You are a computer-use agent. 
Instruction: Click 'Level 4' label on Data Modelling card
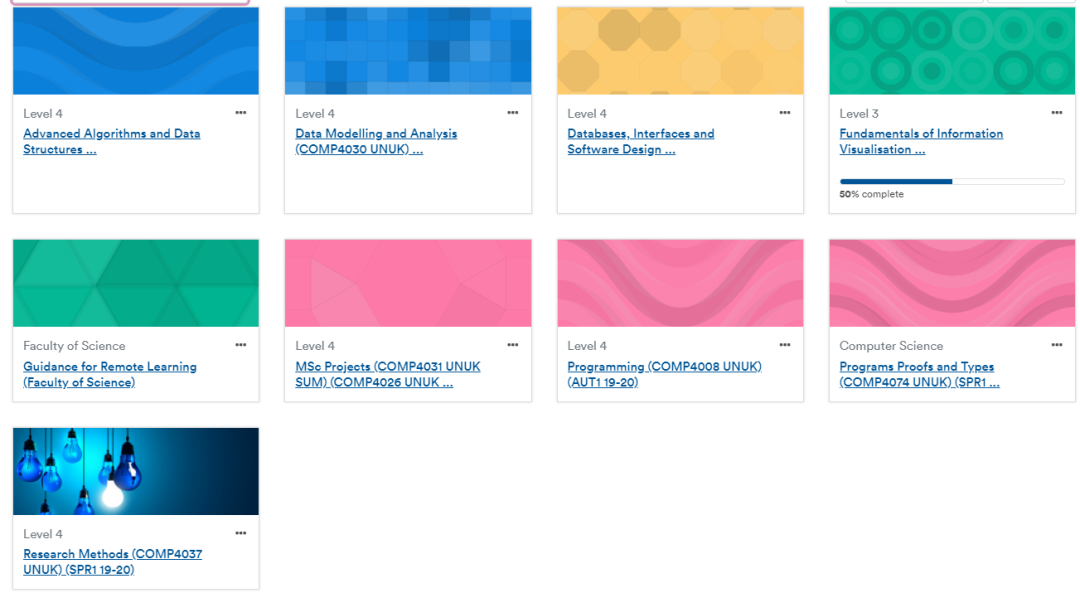click(315, 114)
